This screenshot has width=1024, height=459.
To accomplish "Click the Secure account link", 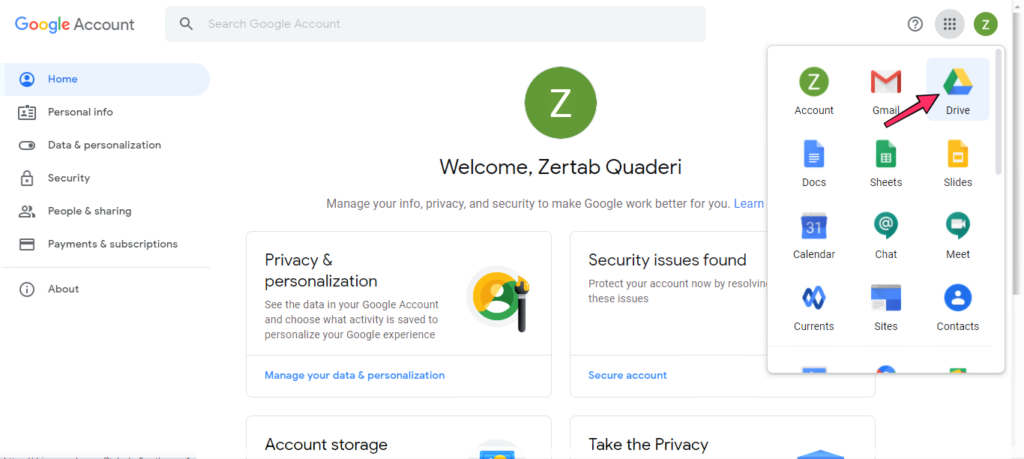I will (628, 375).
